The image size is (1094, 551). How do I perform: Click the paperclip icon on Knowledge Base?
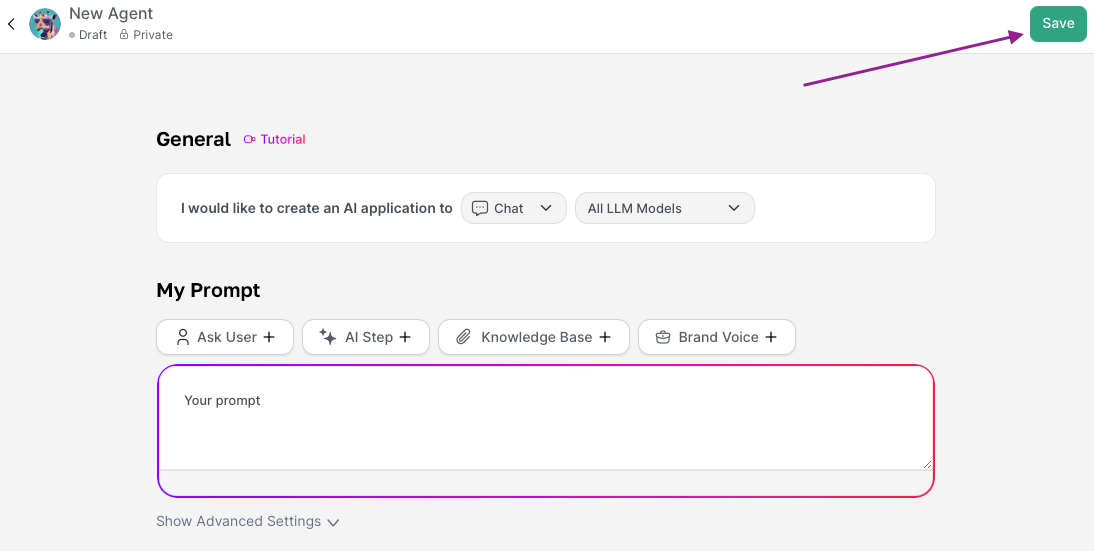(463, 337)
